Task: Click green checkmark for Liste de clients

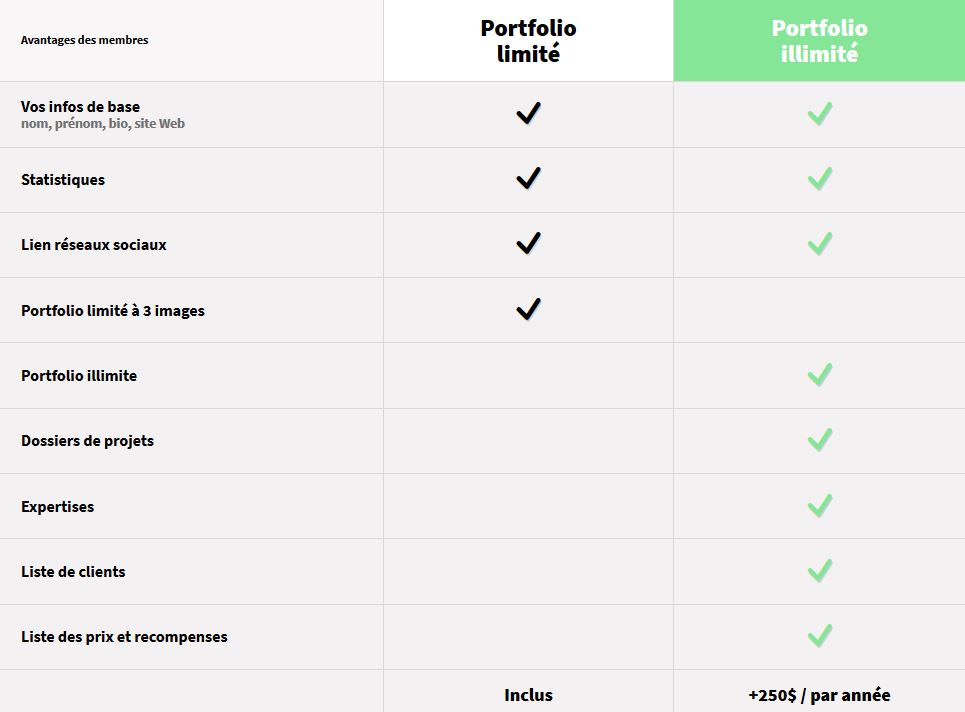Action: 820,571
